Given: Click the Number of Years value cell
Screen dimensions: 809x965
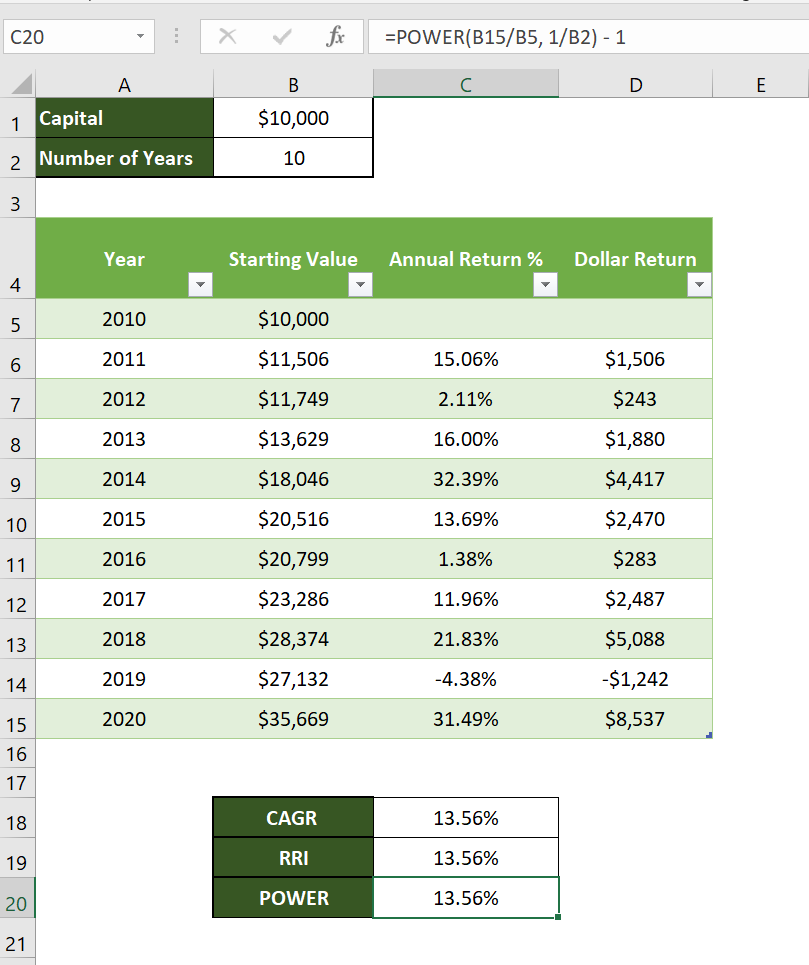Looking at the screenshot, I should 292,157.
